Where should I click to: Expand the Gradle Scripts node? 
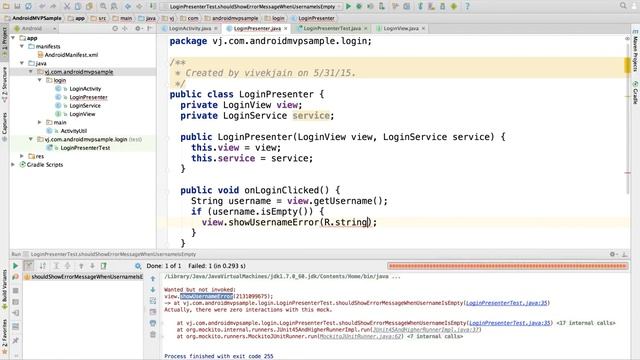click(13, 164)
